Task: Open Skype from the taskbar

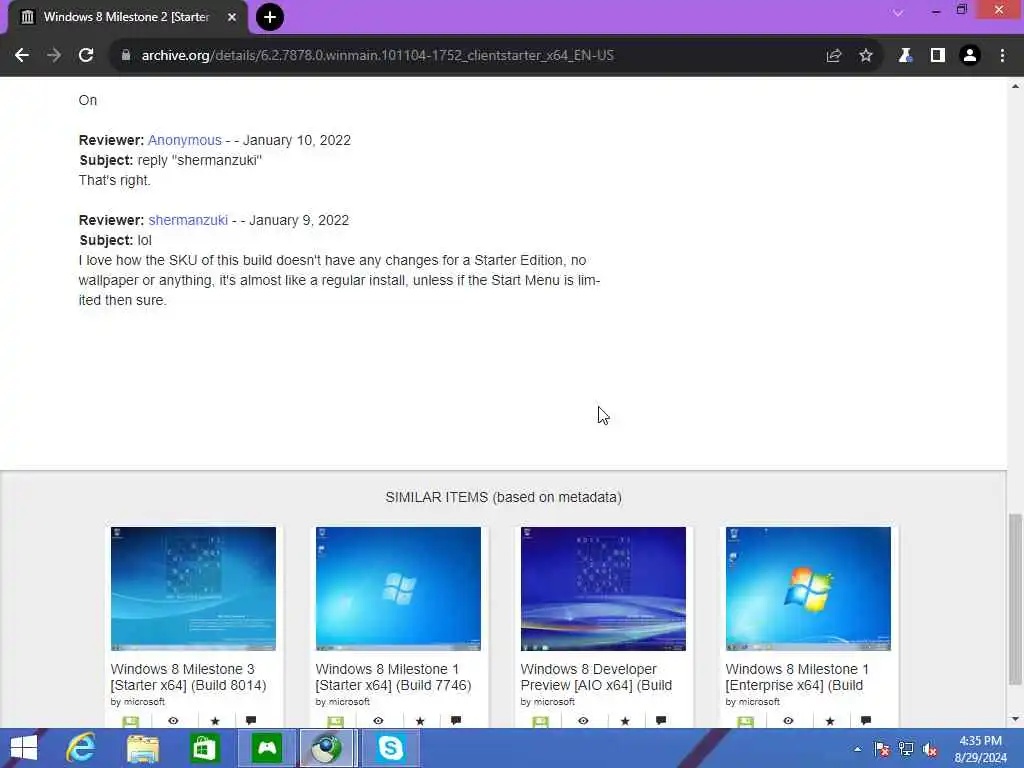Action: coord(390,748)
